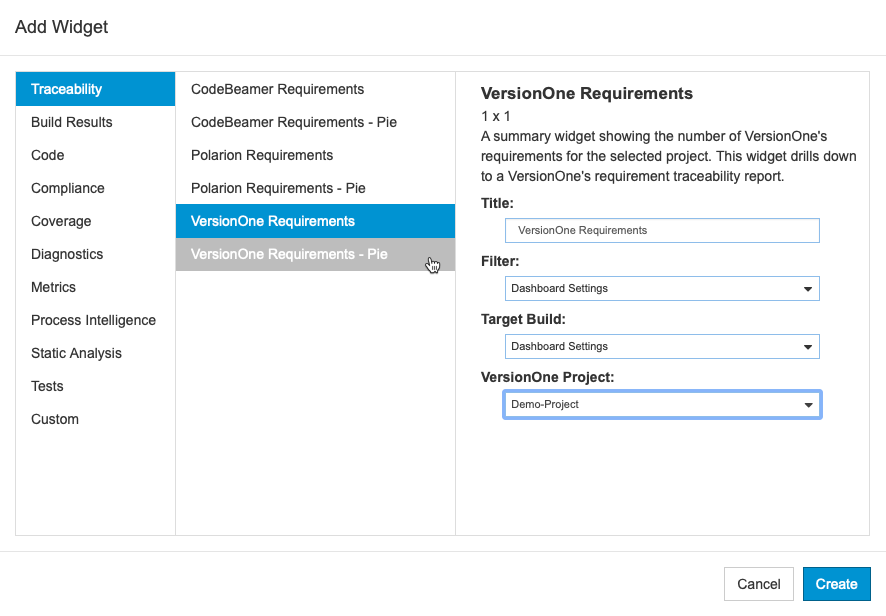Expand the Filter dropdown
The height and width of the screenshot is (616, 886).
pyautogui.click(x=662, y=288)
